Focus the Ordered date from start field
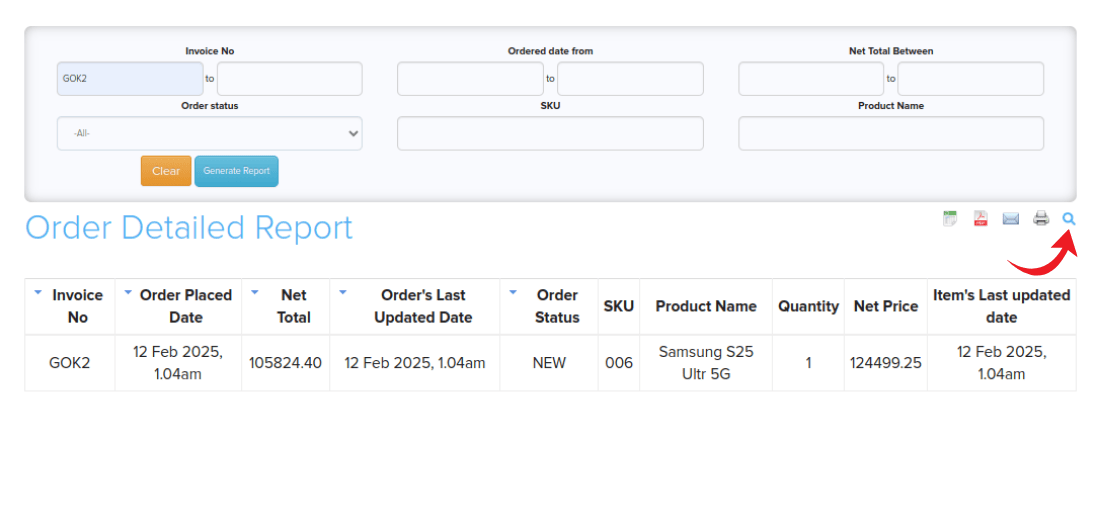Image resolution: width=1102 pixels, height=518 pixels. coord(470,79)
